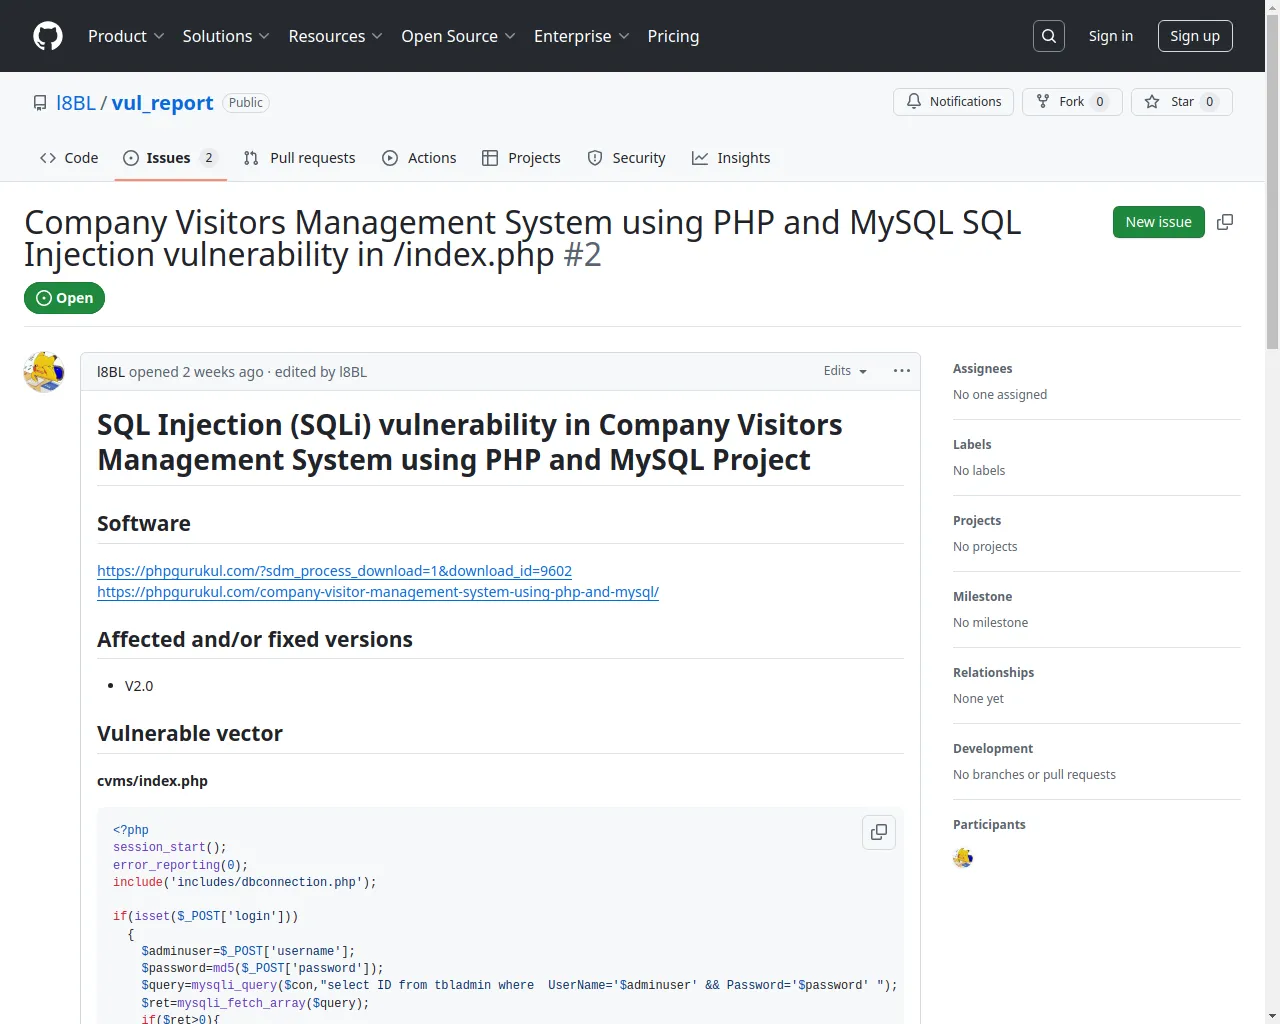Open the Pull requests tab
Image resolution: width=1280 pixels, height=1024 pixels.
[x=299, y=158]
